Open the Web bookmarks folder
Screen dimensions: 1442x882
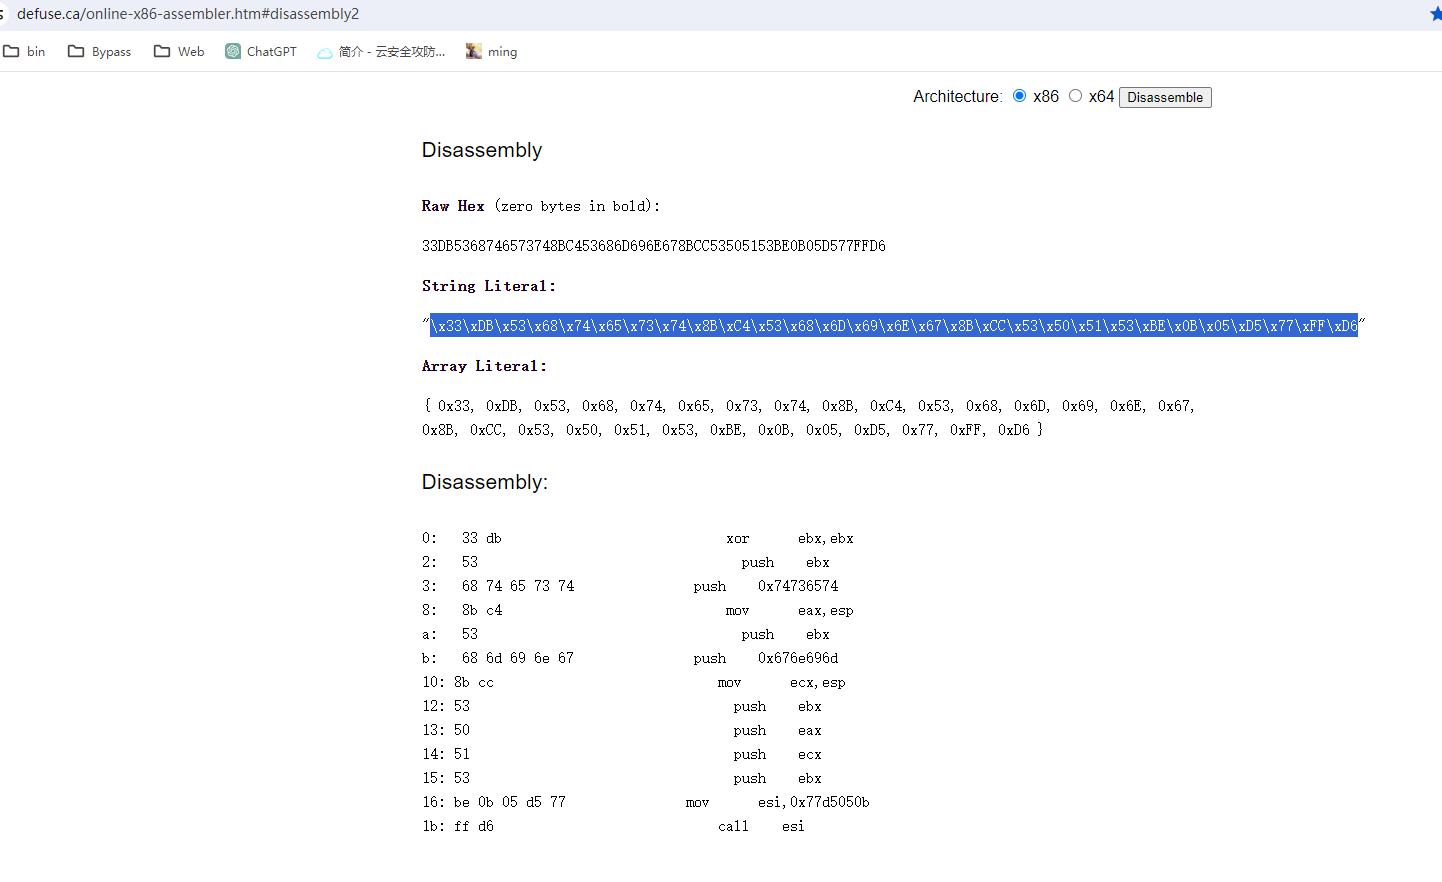point(179,52)
